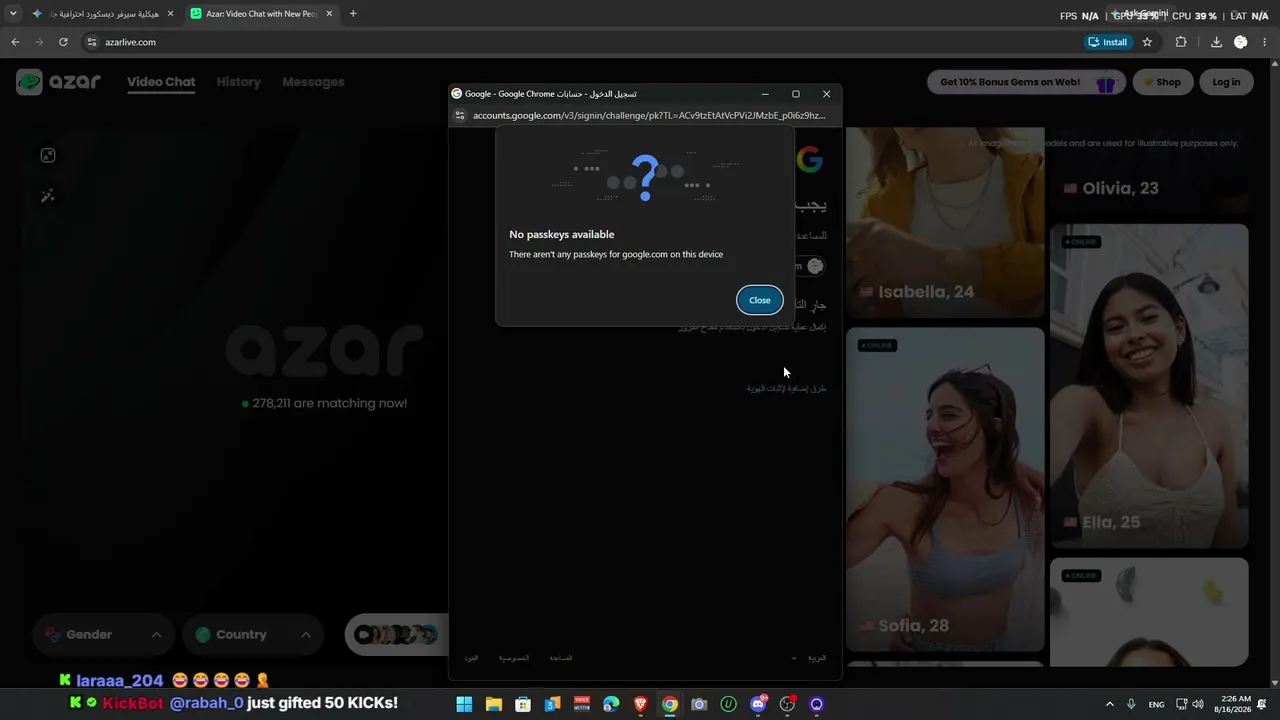Open Brave browser from the taskbar
Viewport: 1280px width, 720px height.
640,704
